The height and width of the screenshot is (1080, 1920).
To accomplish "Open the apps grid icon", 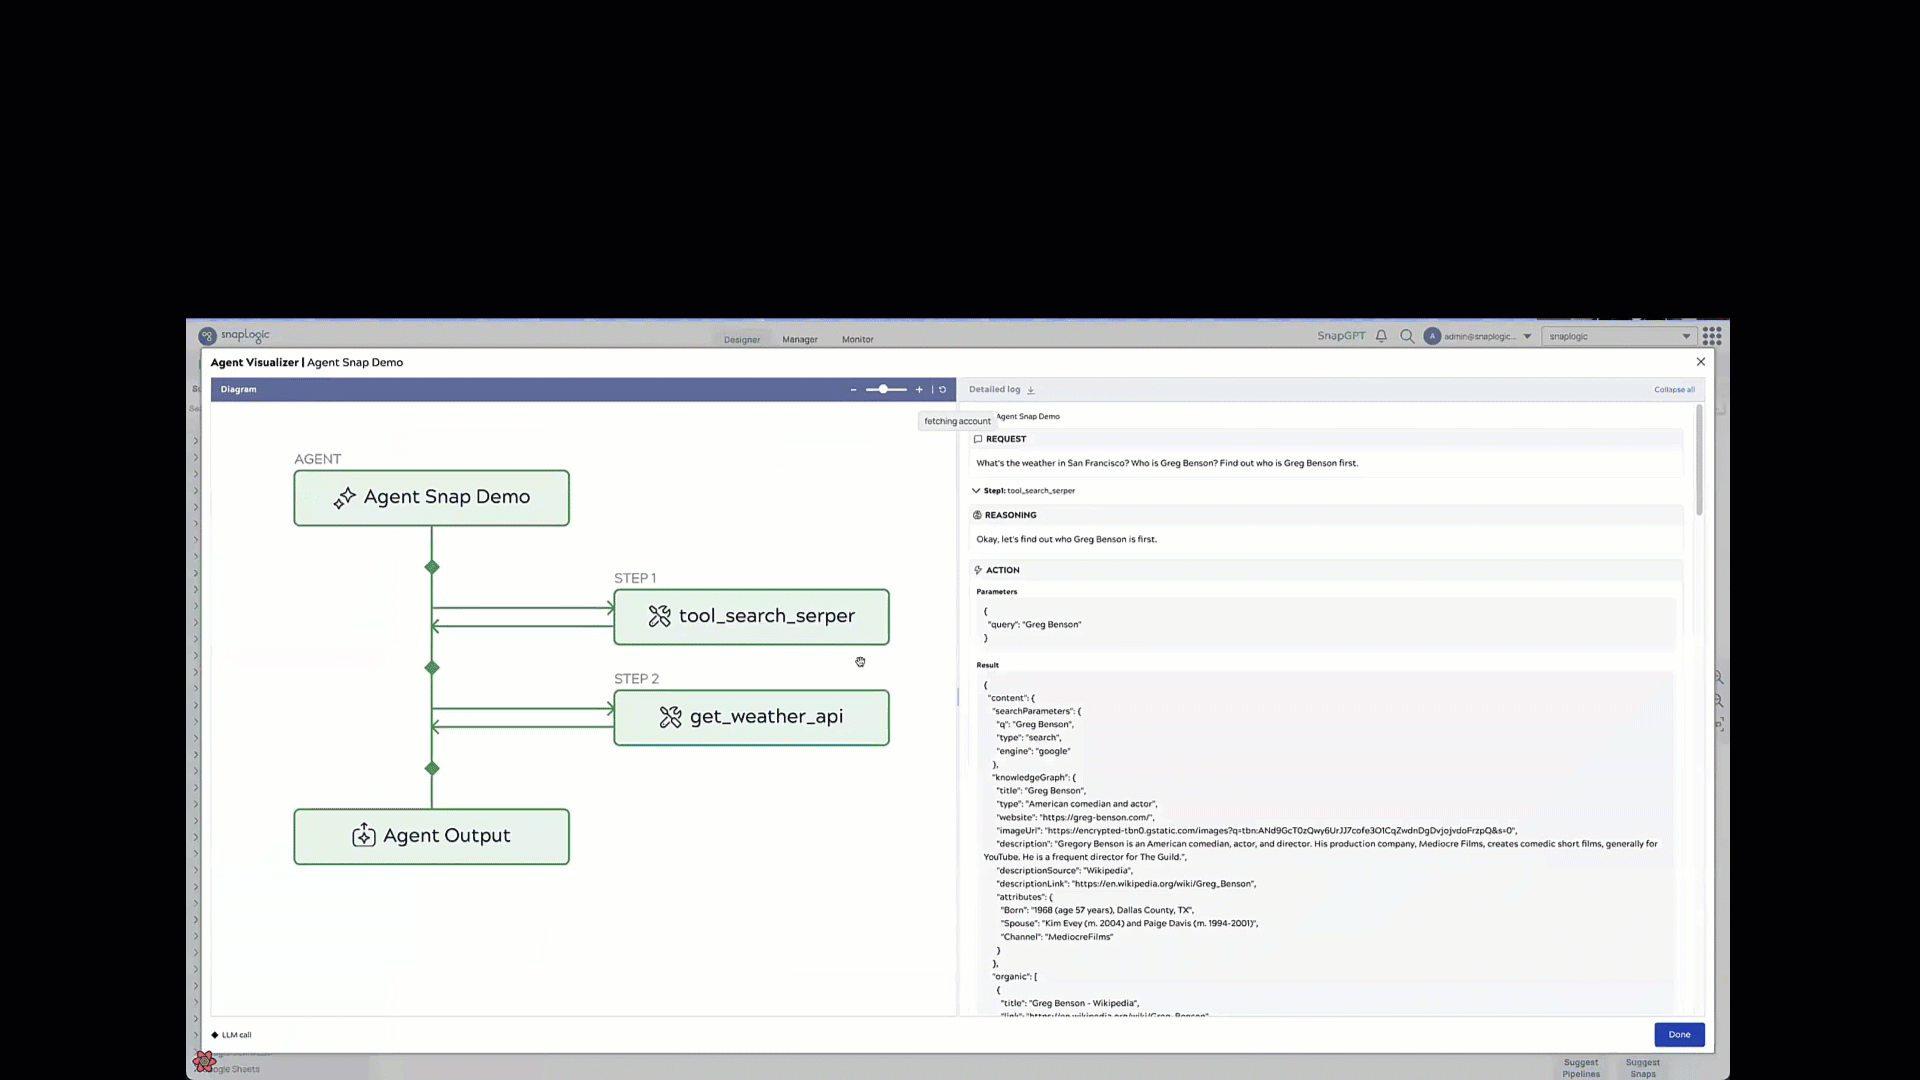I will pyautogui.click(x=1712, y=337).
